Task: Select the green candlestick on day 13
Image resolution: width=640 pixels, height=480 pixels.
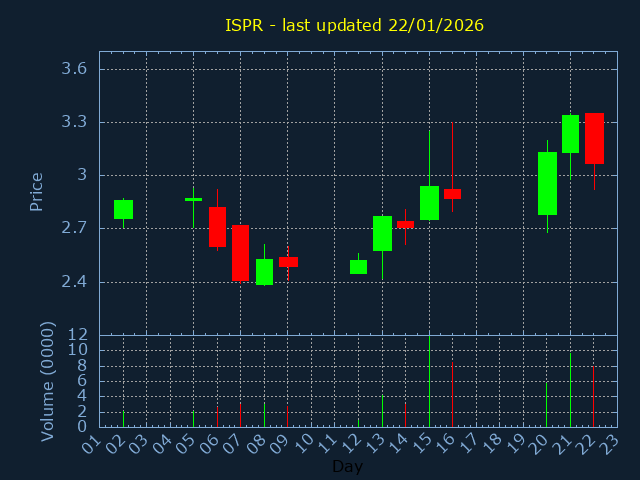Action: point(382,233)
